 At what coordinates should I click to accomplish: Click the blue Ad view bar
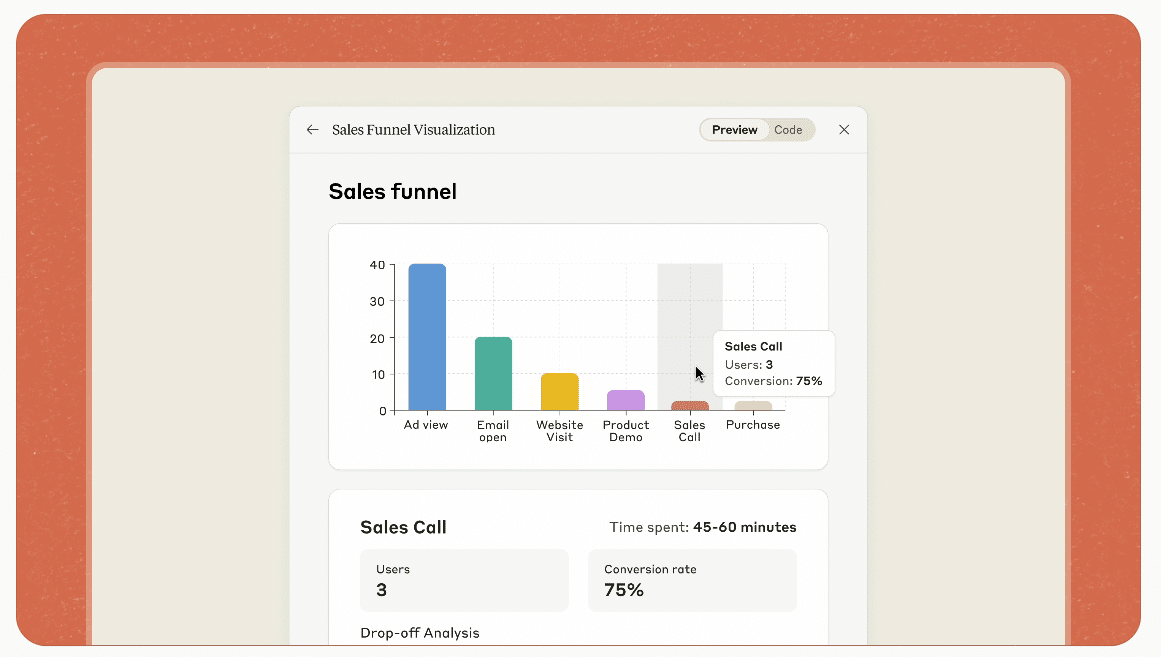coord(427,337)
